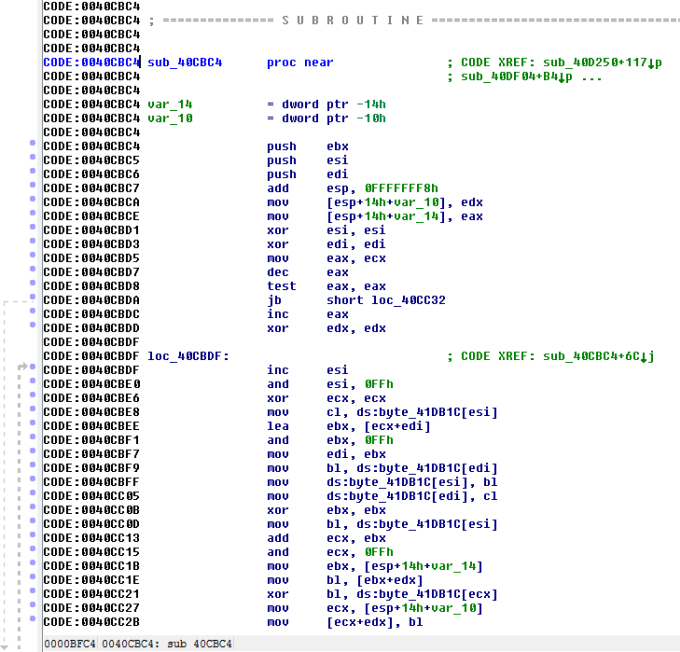Click 'xor ebx, ebx' instruction
The image size is (680, 652).
[x=326, y=510]
